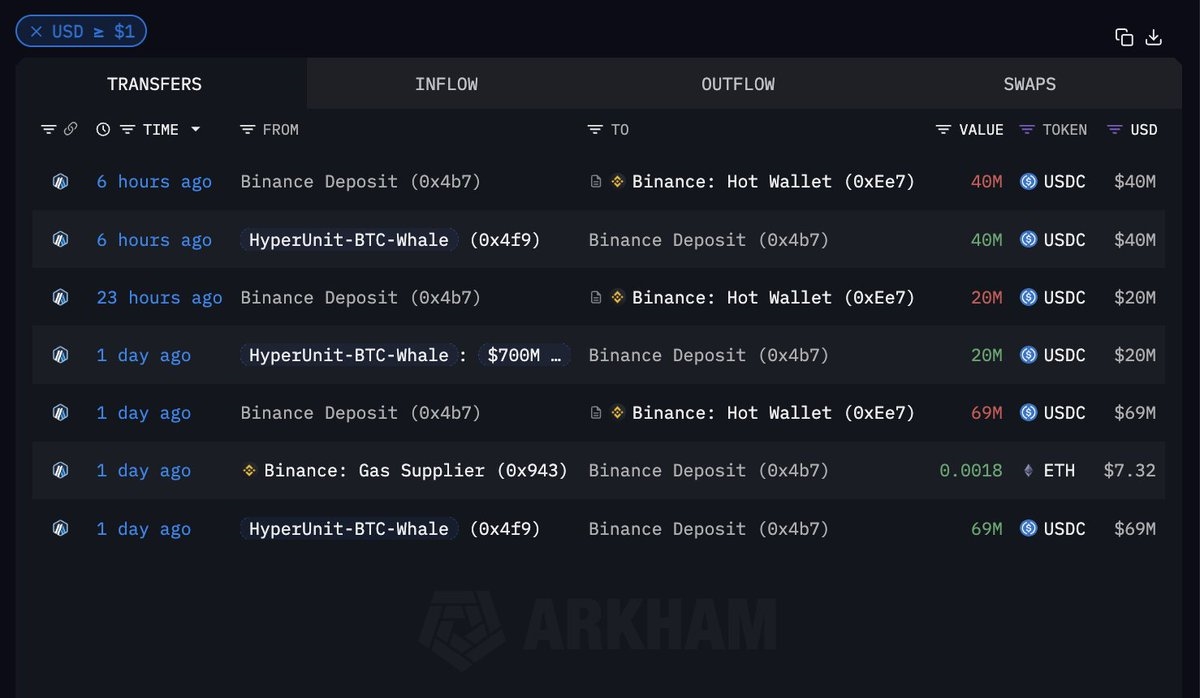The height and width of the screenshot is (698, 1200).
Task: Click the purple USD column filter icon
Action: pos(1114,129)
